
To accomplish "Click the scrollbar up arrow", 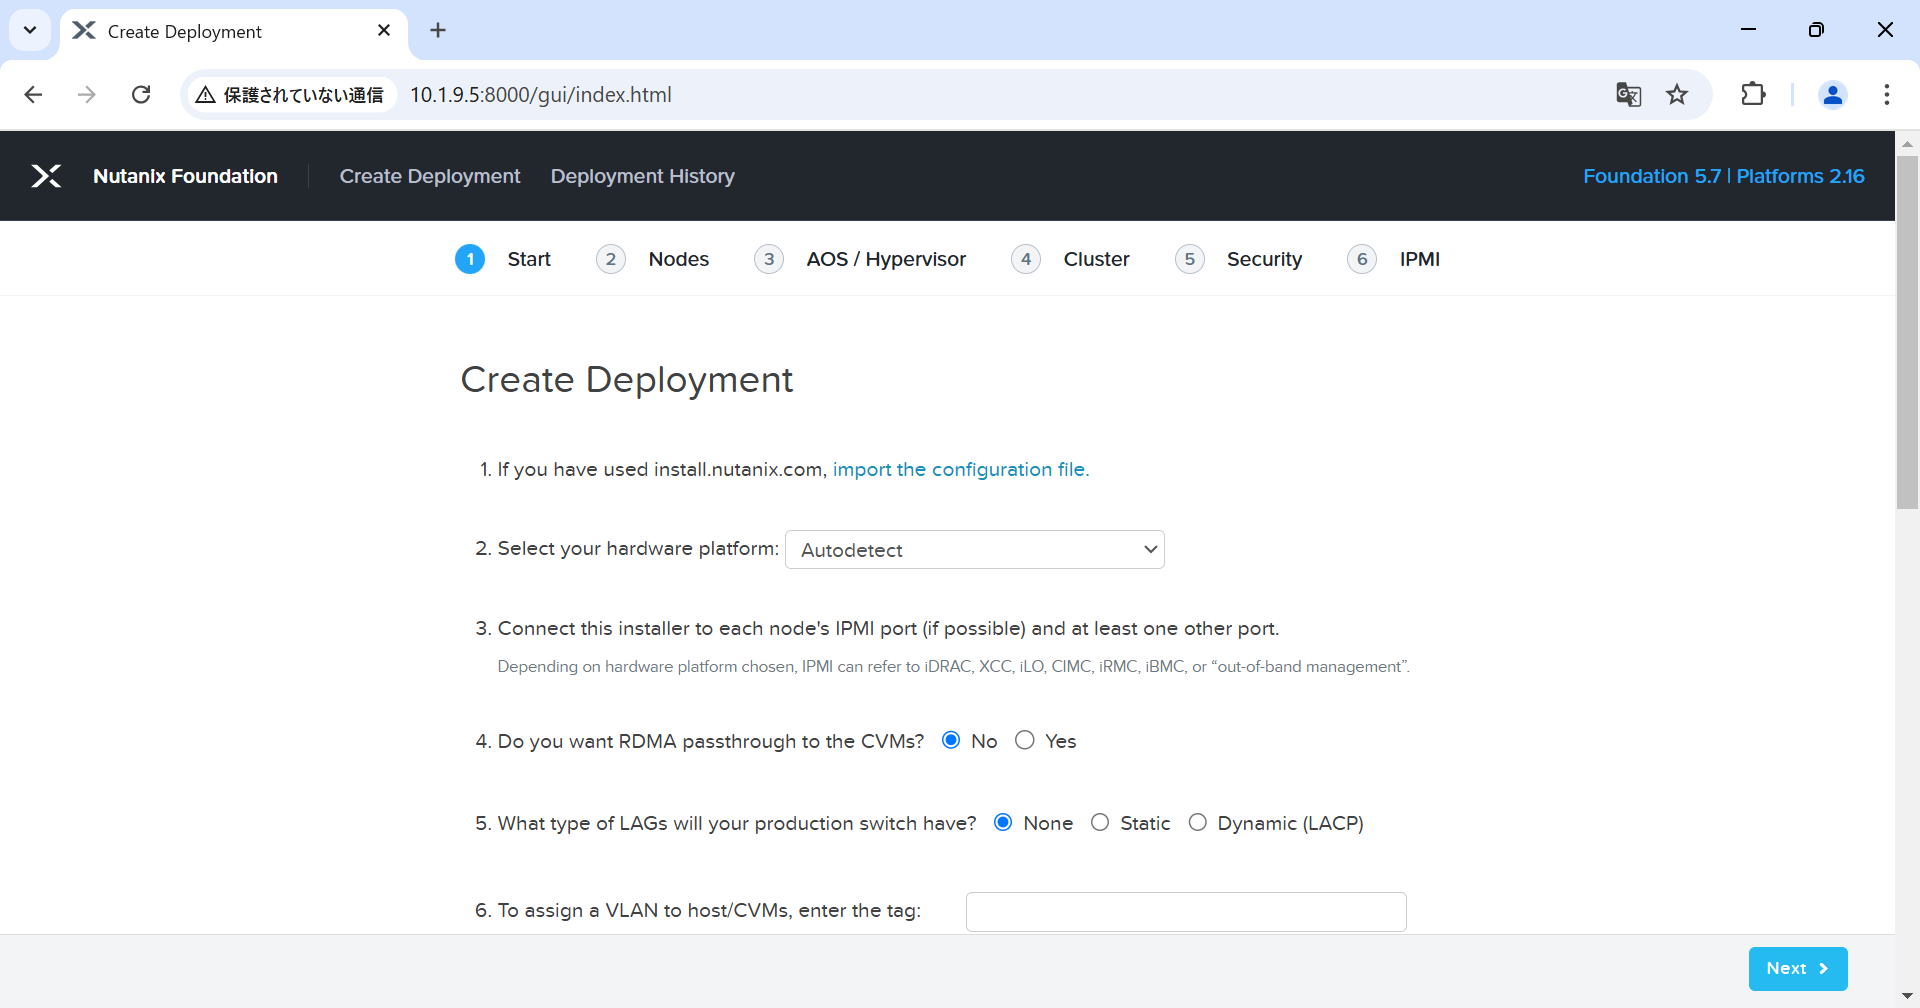I will (x=1907, y=143).
